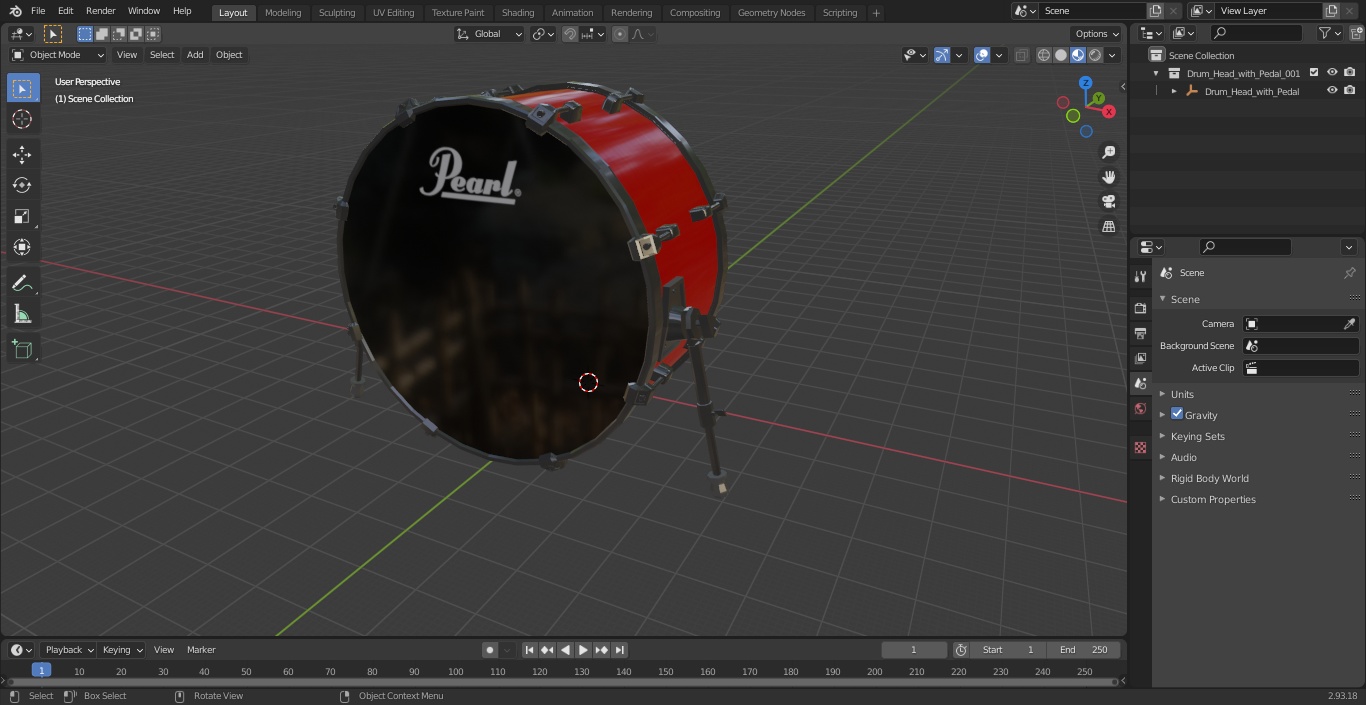Click the properties editor search field

(x=1245, y=247)
